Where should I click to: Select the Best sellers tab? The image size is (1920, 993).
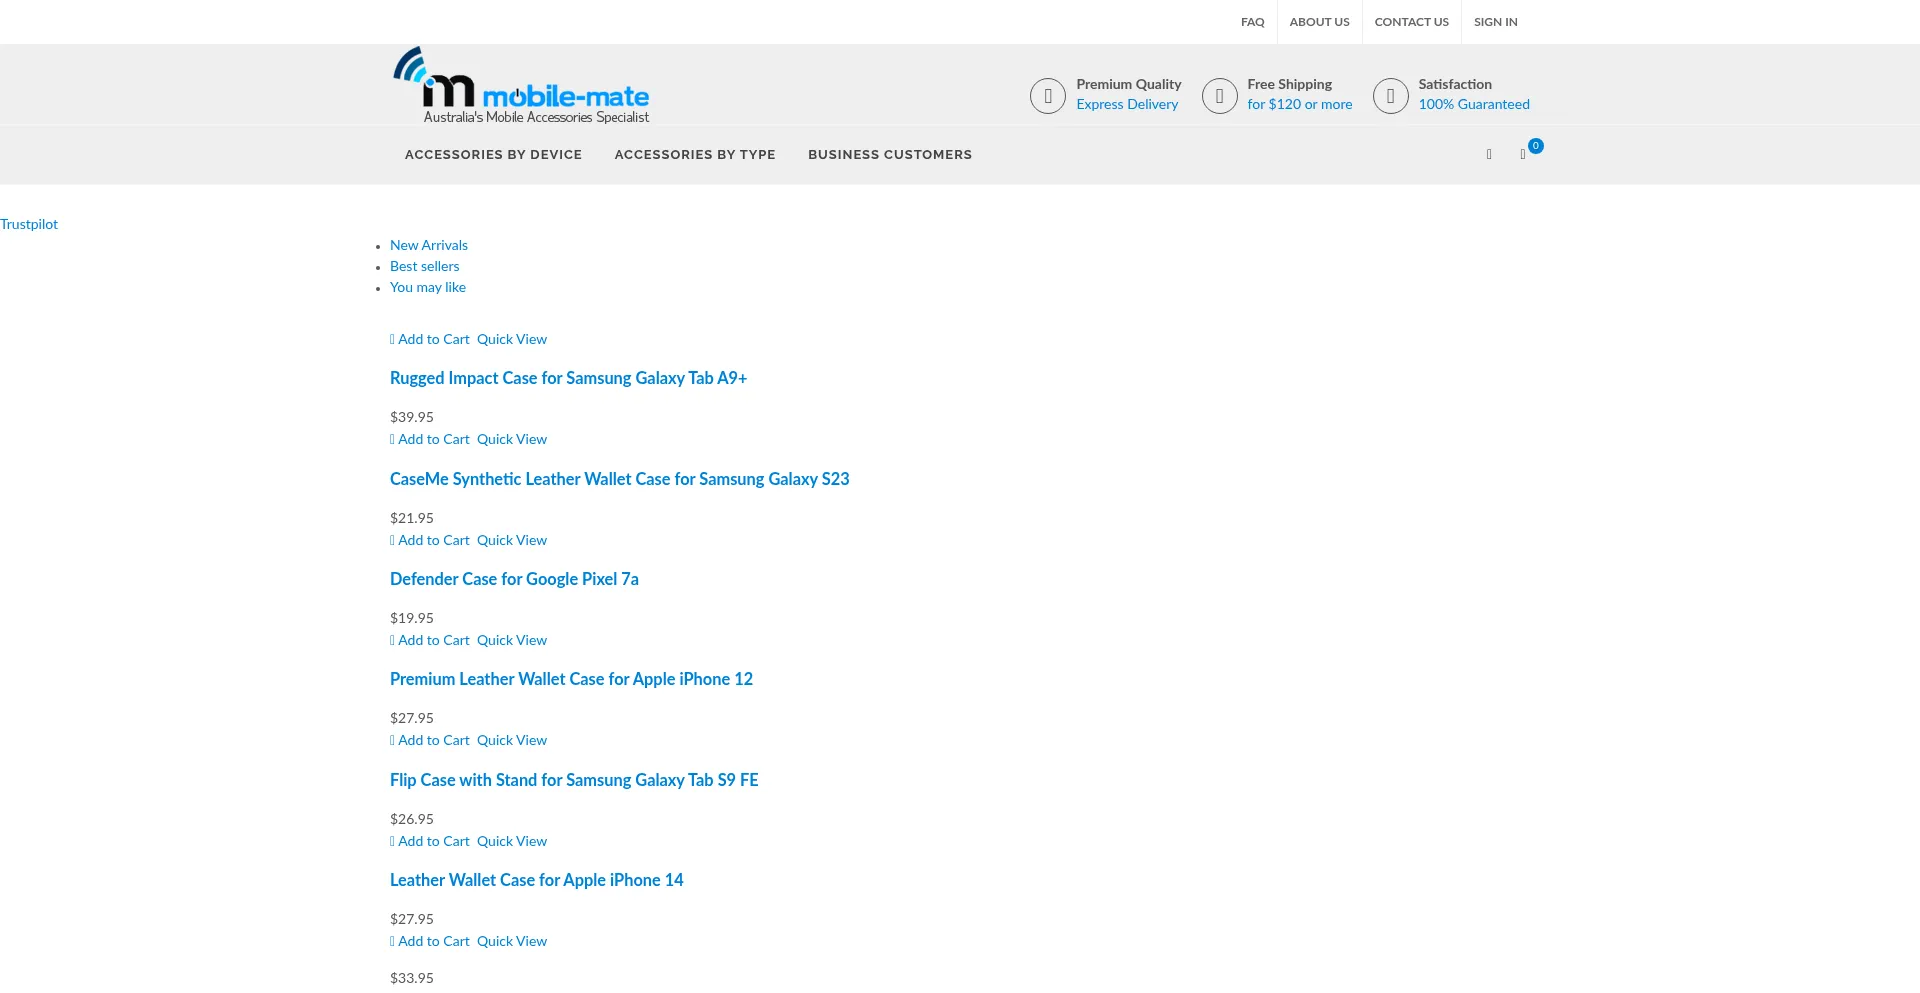[x=425, y=266]
